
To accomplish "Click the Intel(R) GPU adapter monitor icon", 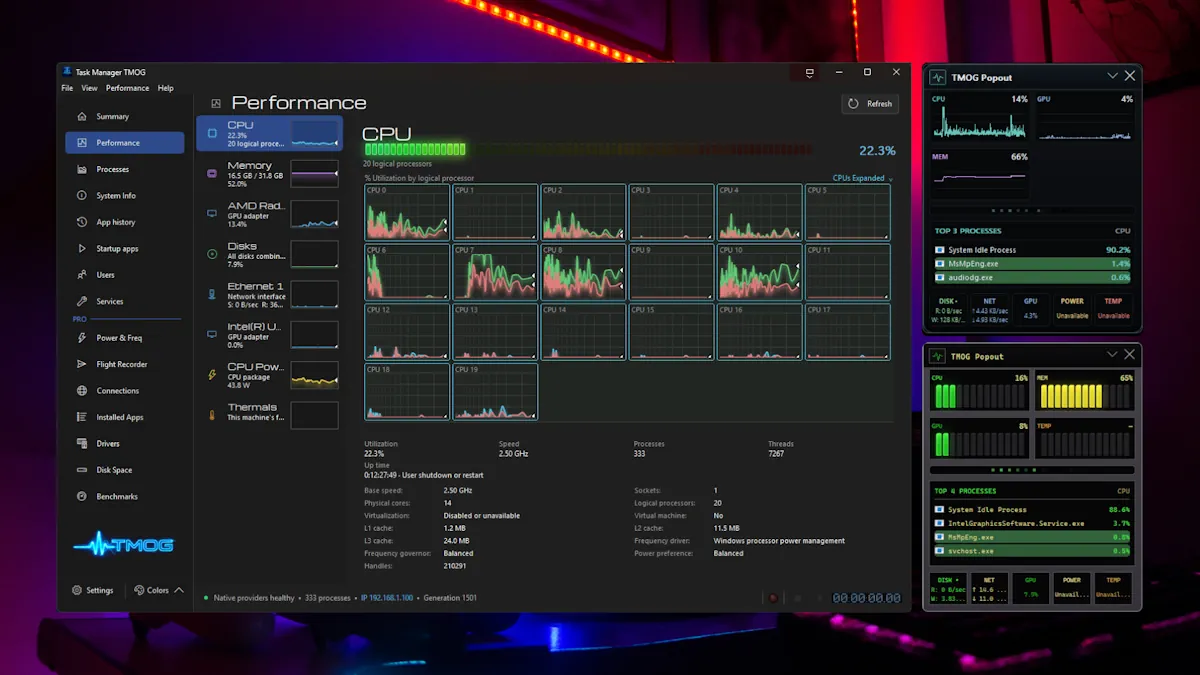I will pyautogui.click(x=212, y=334).
